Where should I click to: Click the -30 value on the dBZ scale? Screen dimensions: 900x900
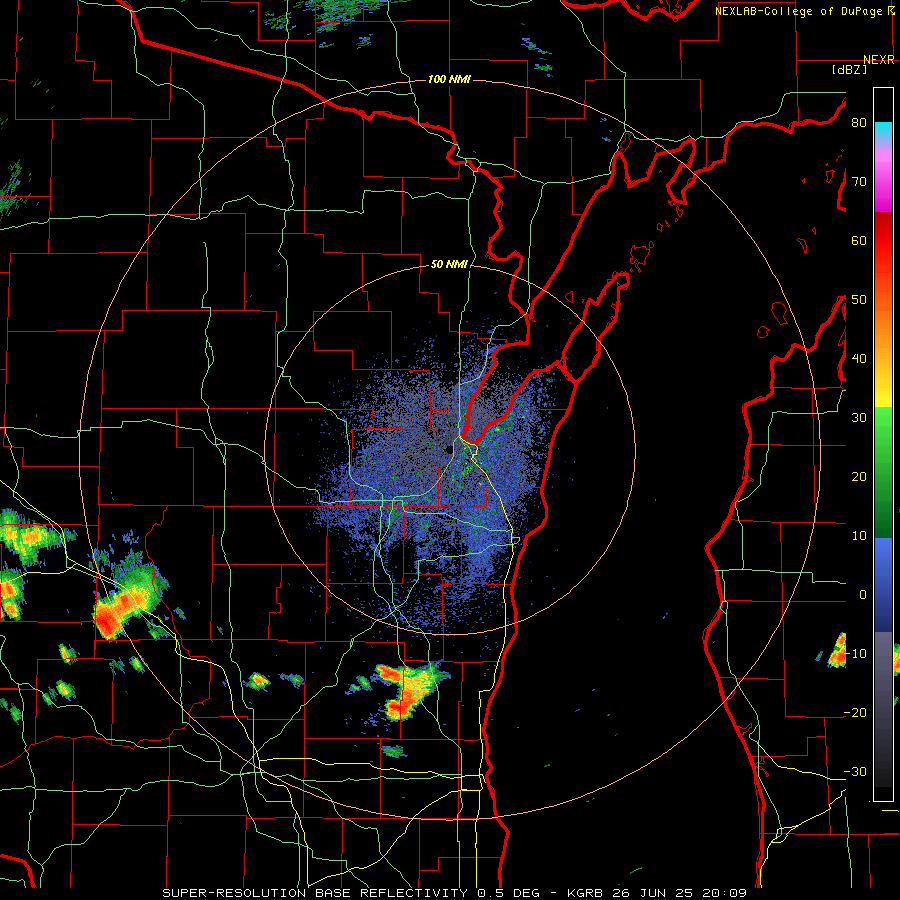(x=855, y=771)
